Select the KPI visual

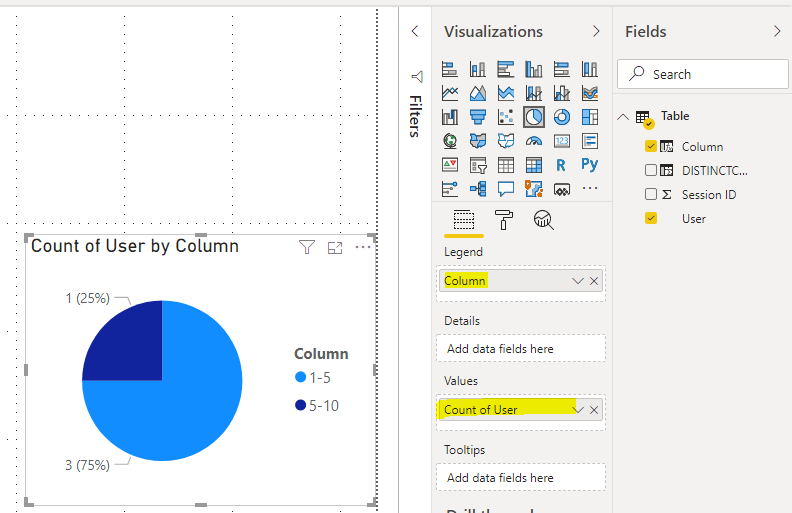coord(450,165)
